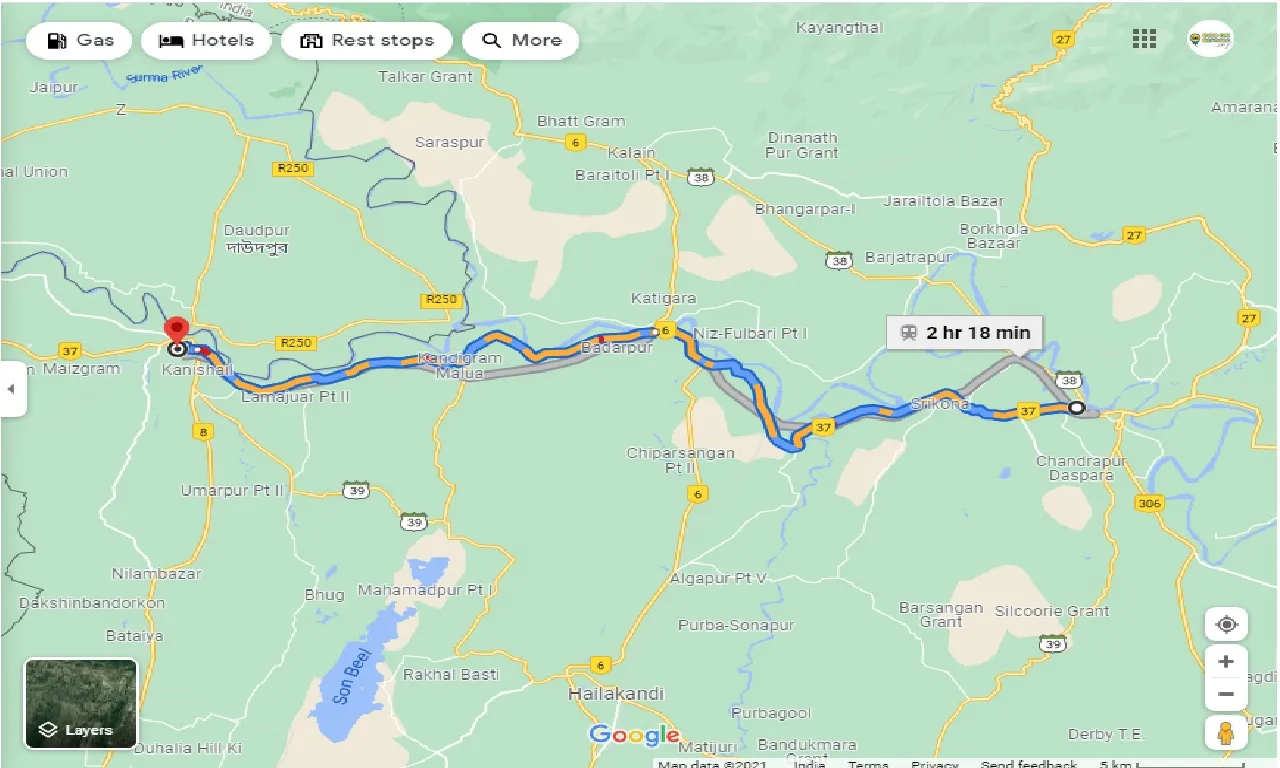The height and width of the screenshot is (768, 1280).
Task: Zoom out with the minus button
Action: (x=1226, y=694)
